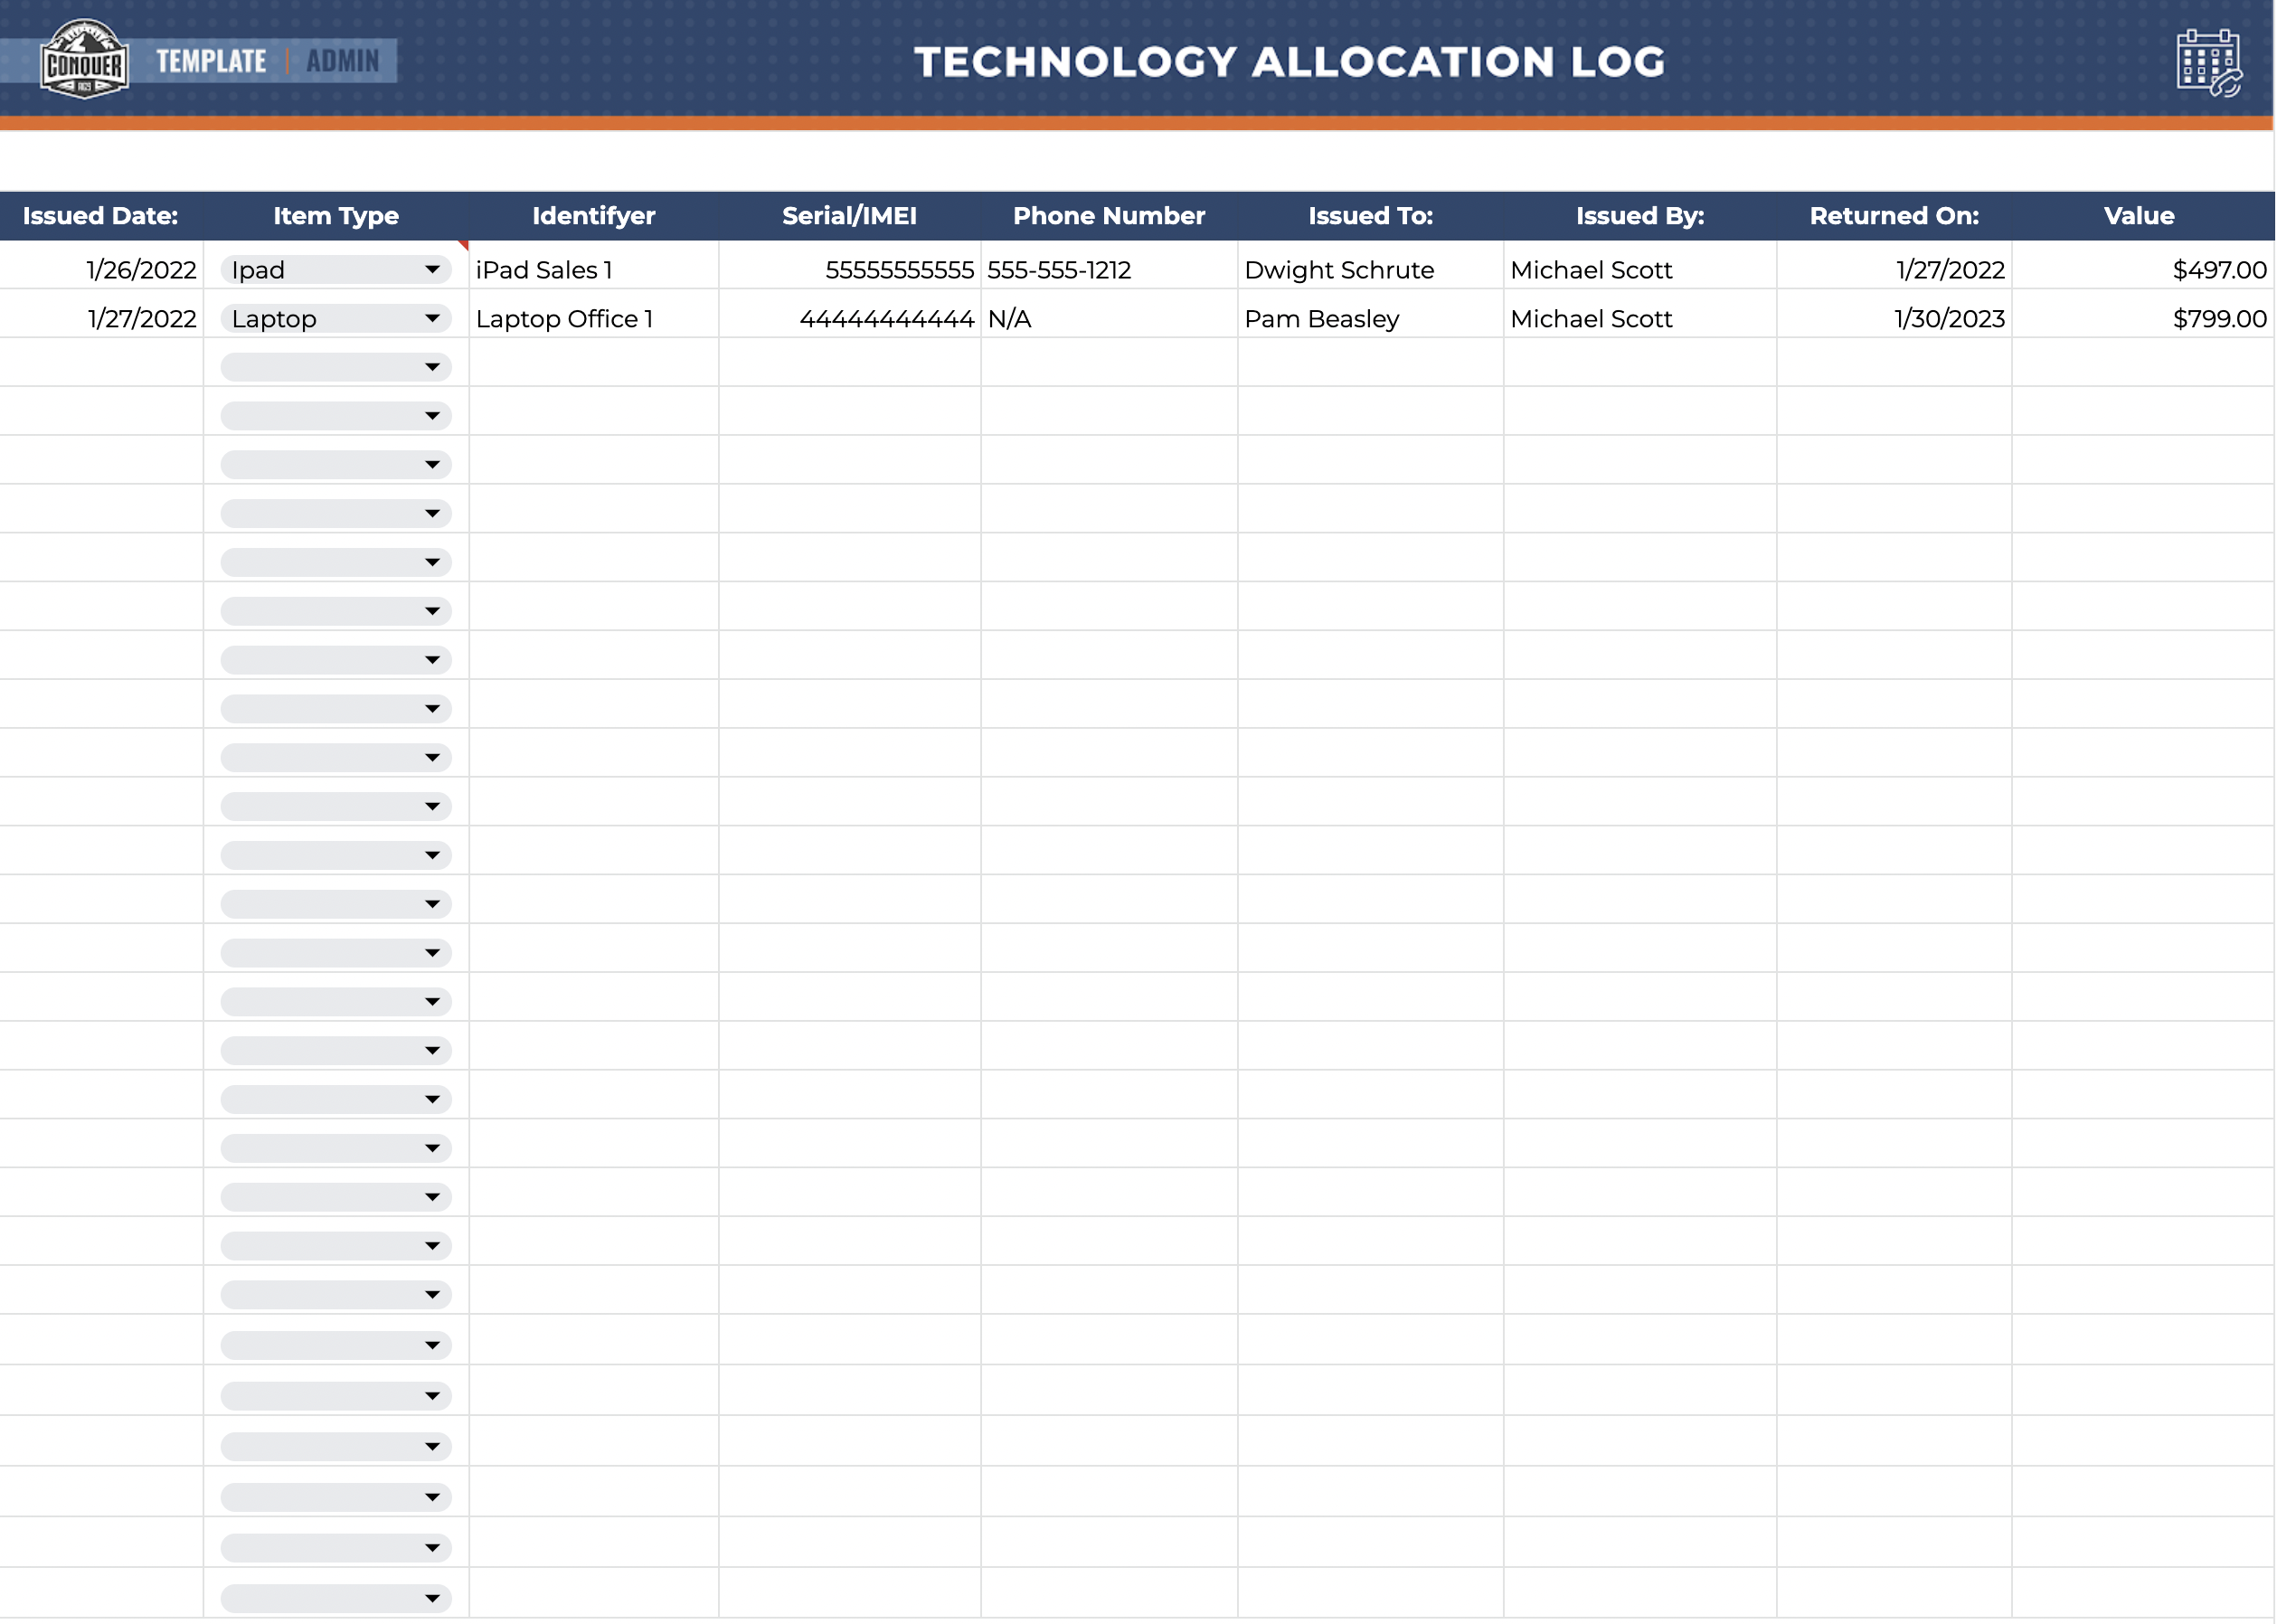
Task: Select serial cell 44444444444
Action: pyautogui.click(x=850, y=315)
